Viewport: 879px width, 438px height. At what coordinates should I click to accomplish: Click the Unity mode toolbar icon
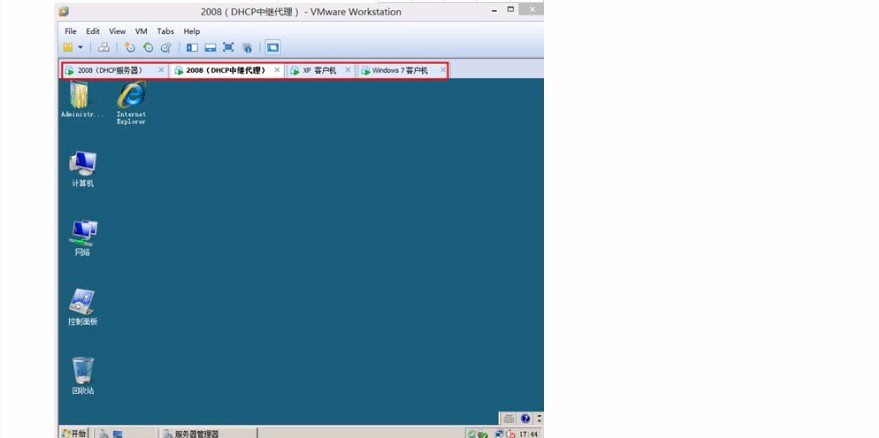247,48
